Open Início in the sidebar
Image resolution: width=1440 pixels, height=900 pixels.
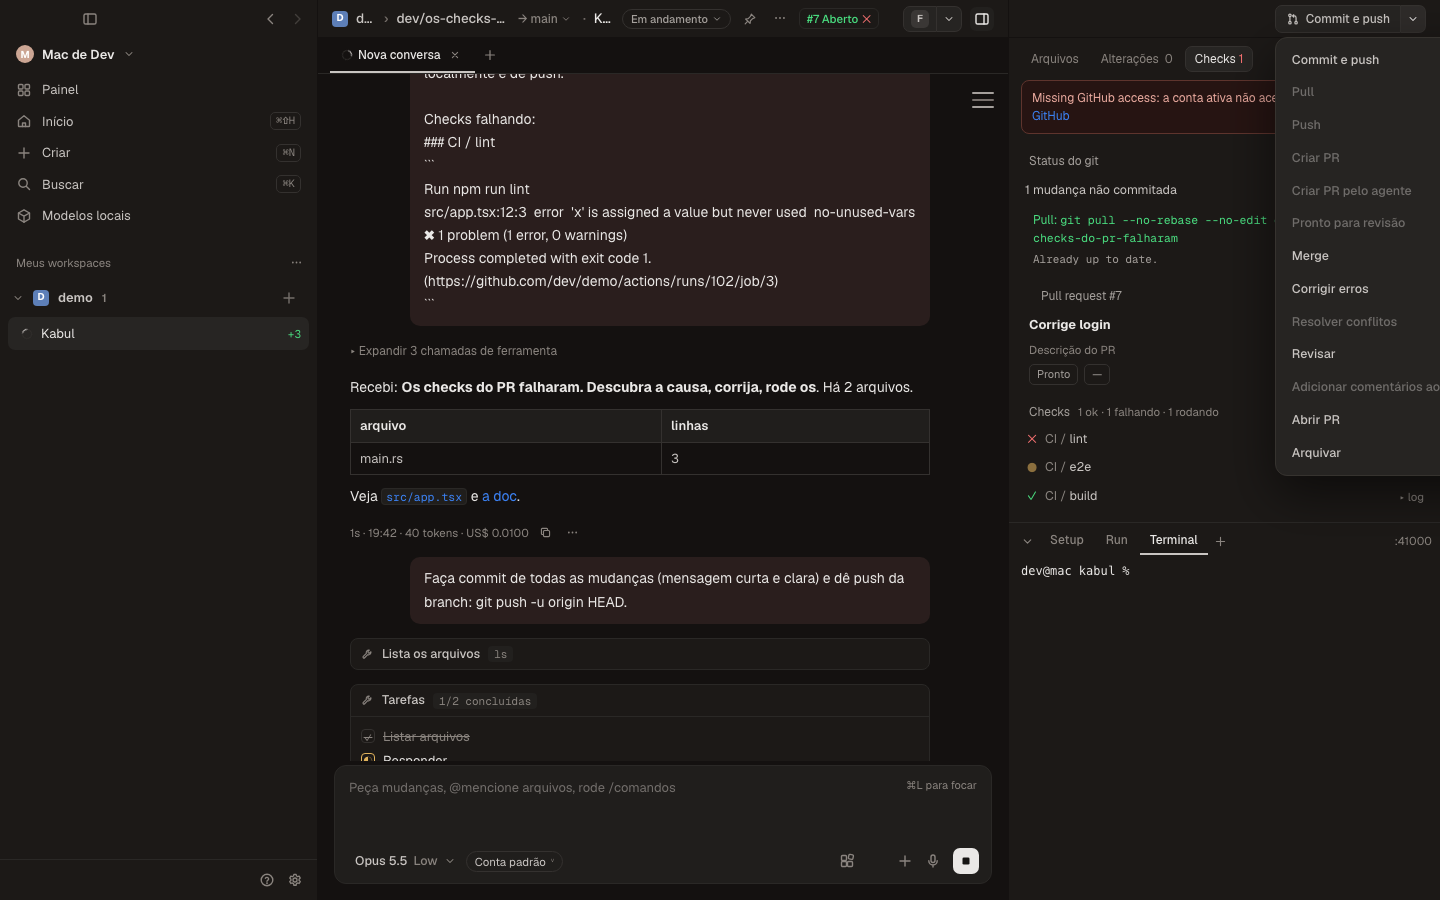coord(158,121)
